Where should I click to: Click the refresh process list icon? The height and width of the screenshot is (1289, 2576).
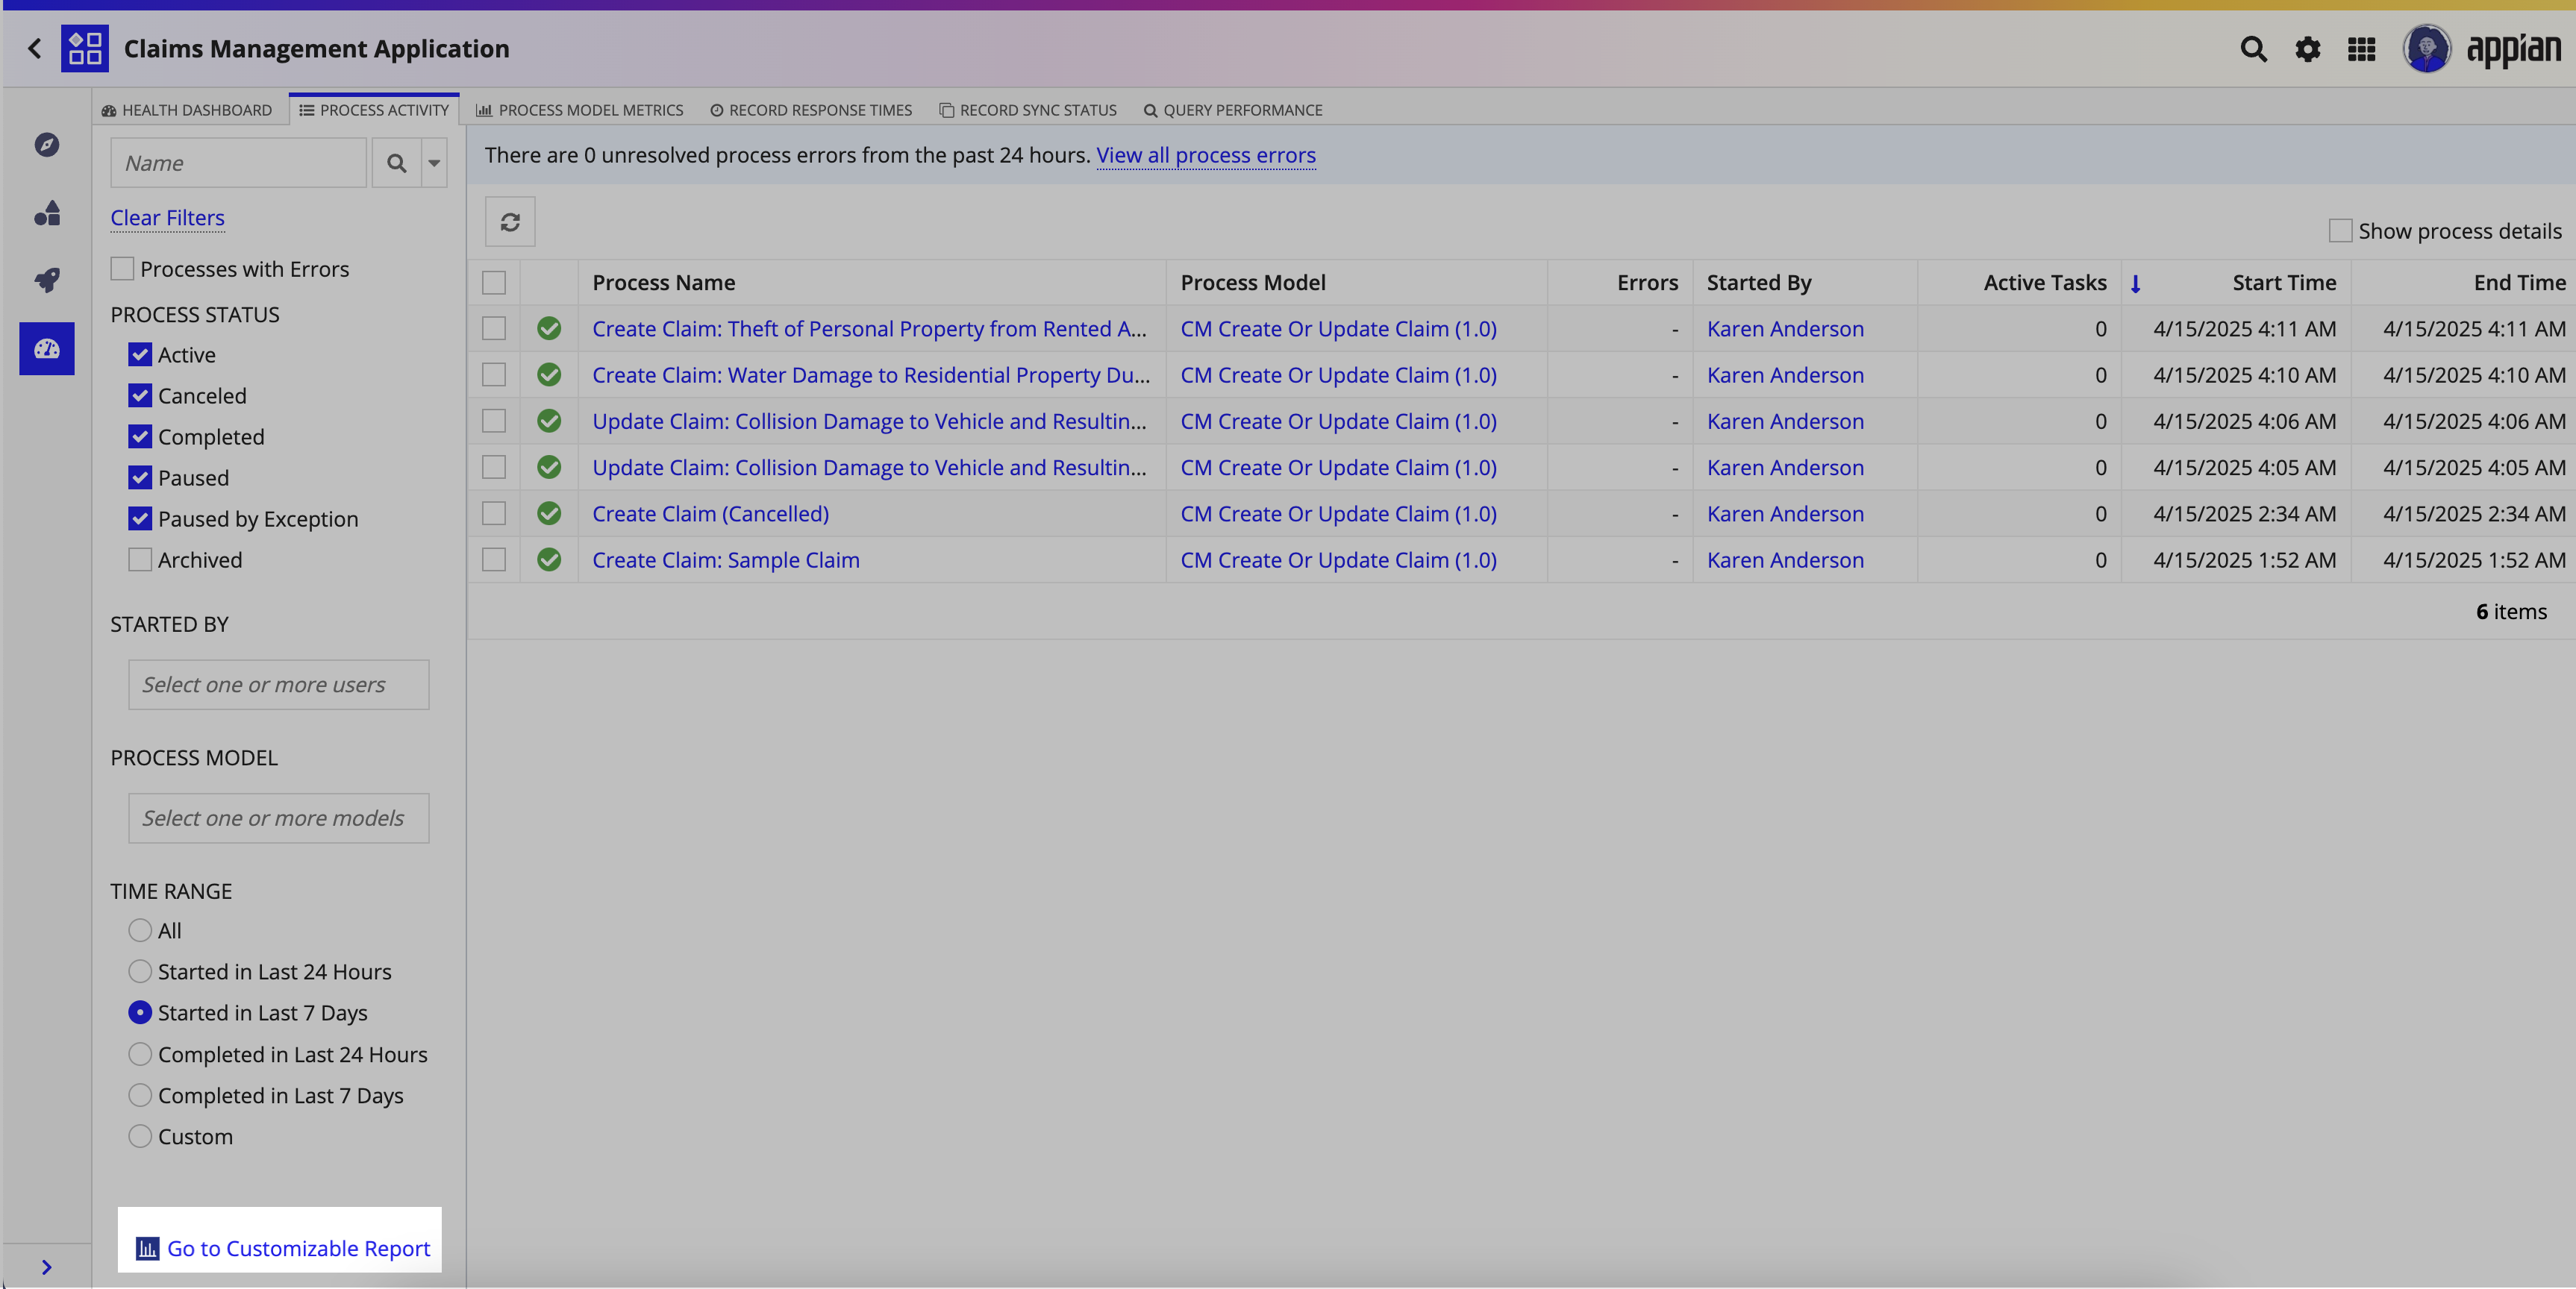[x=510, y=222]
